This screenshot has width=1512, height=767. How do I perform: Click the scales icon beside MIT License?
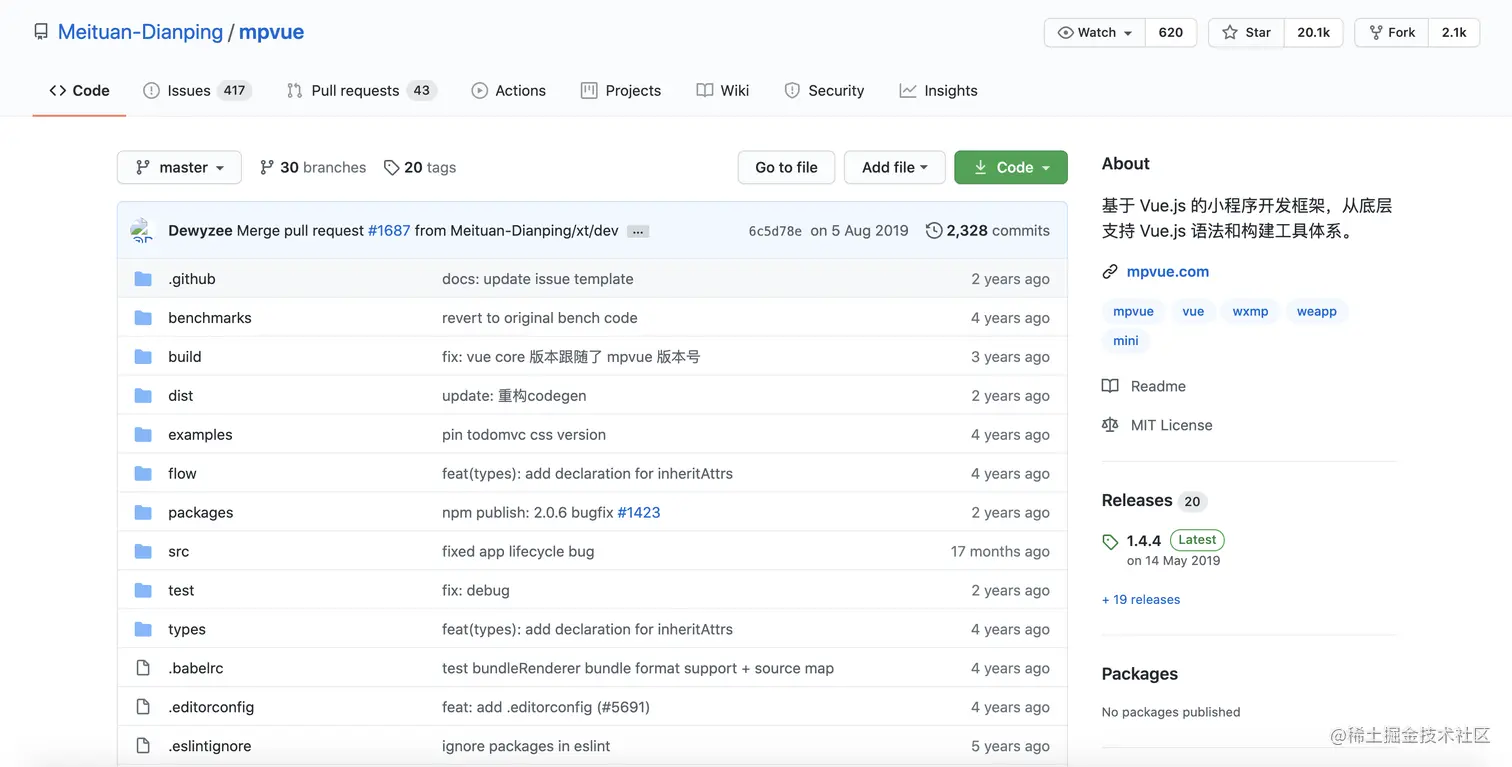pos(1110,425)
